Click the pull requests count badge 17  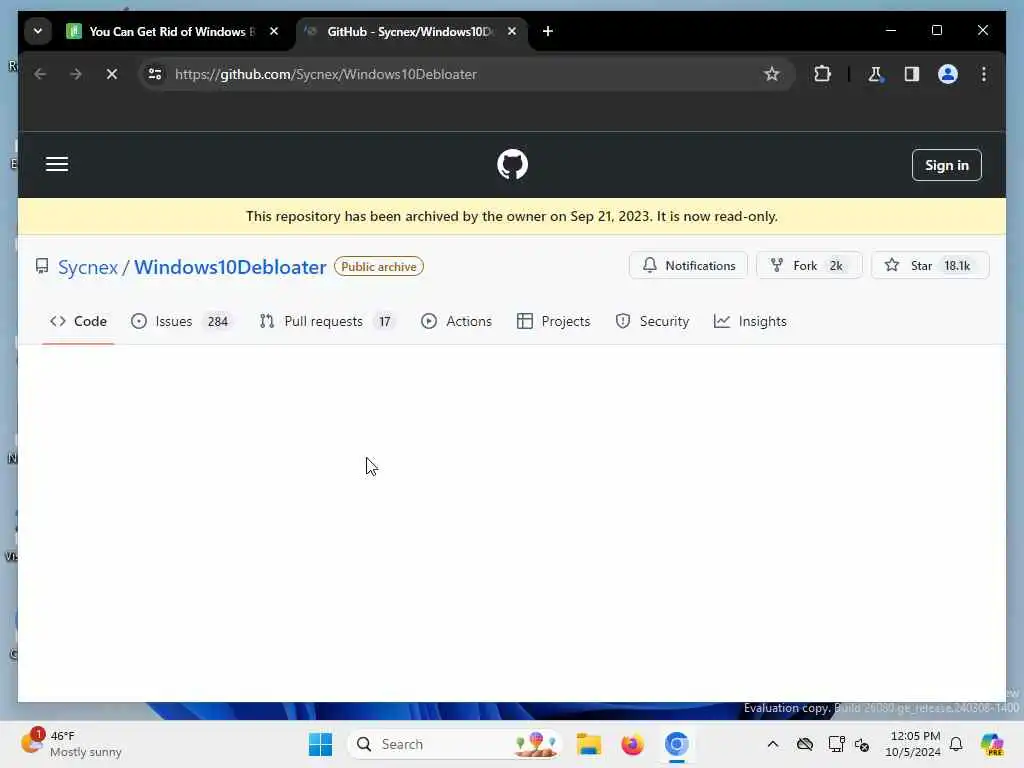pyautogui.click(x=385, y=321)
